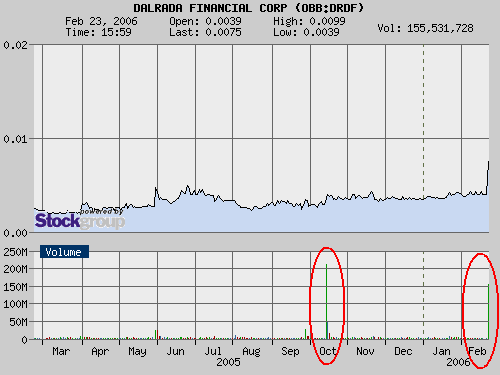Click the date text Feb 23, 2006
Image resolution: width=500 pixels, height=375 pixels.
101,21
